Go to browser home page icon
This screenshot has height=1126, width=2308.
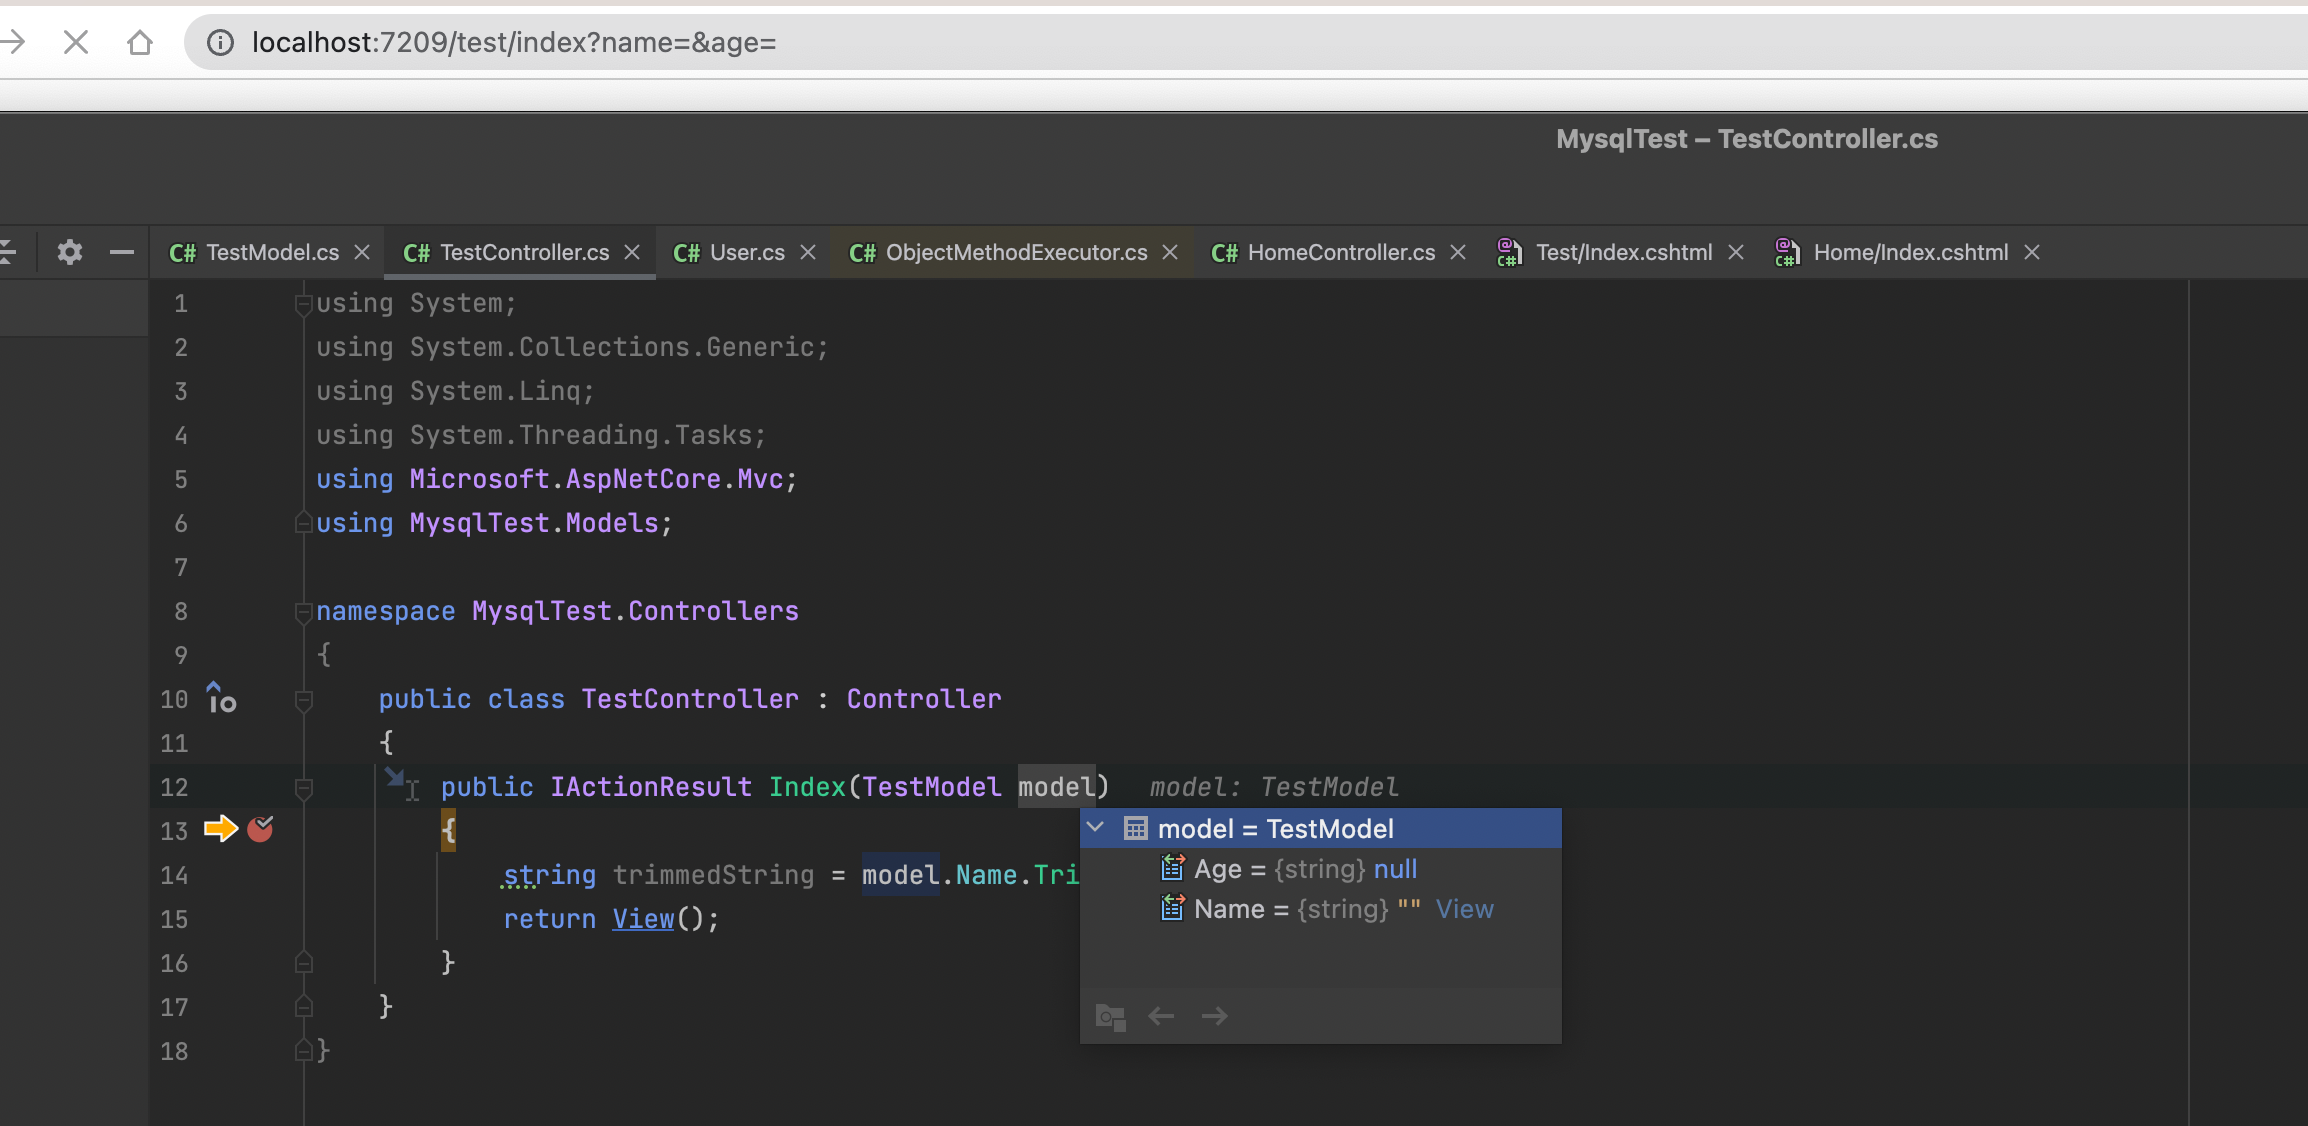(x=140, y=42)
